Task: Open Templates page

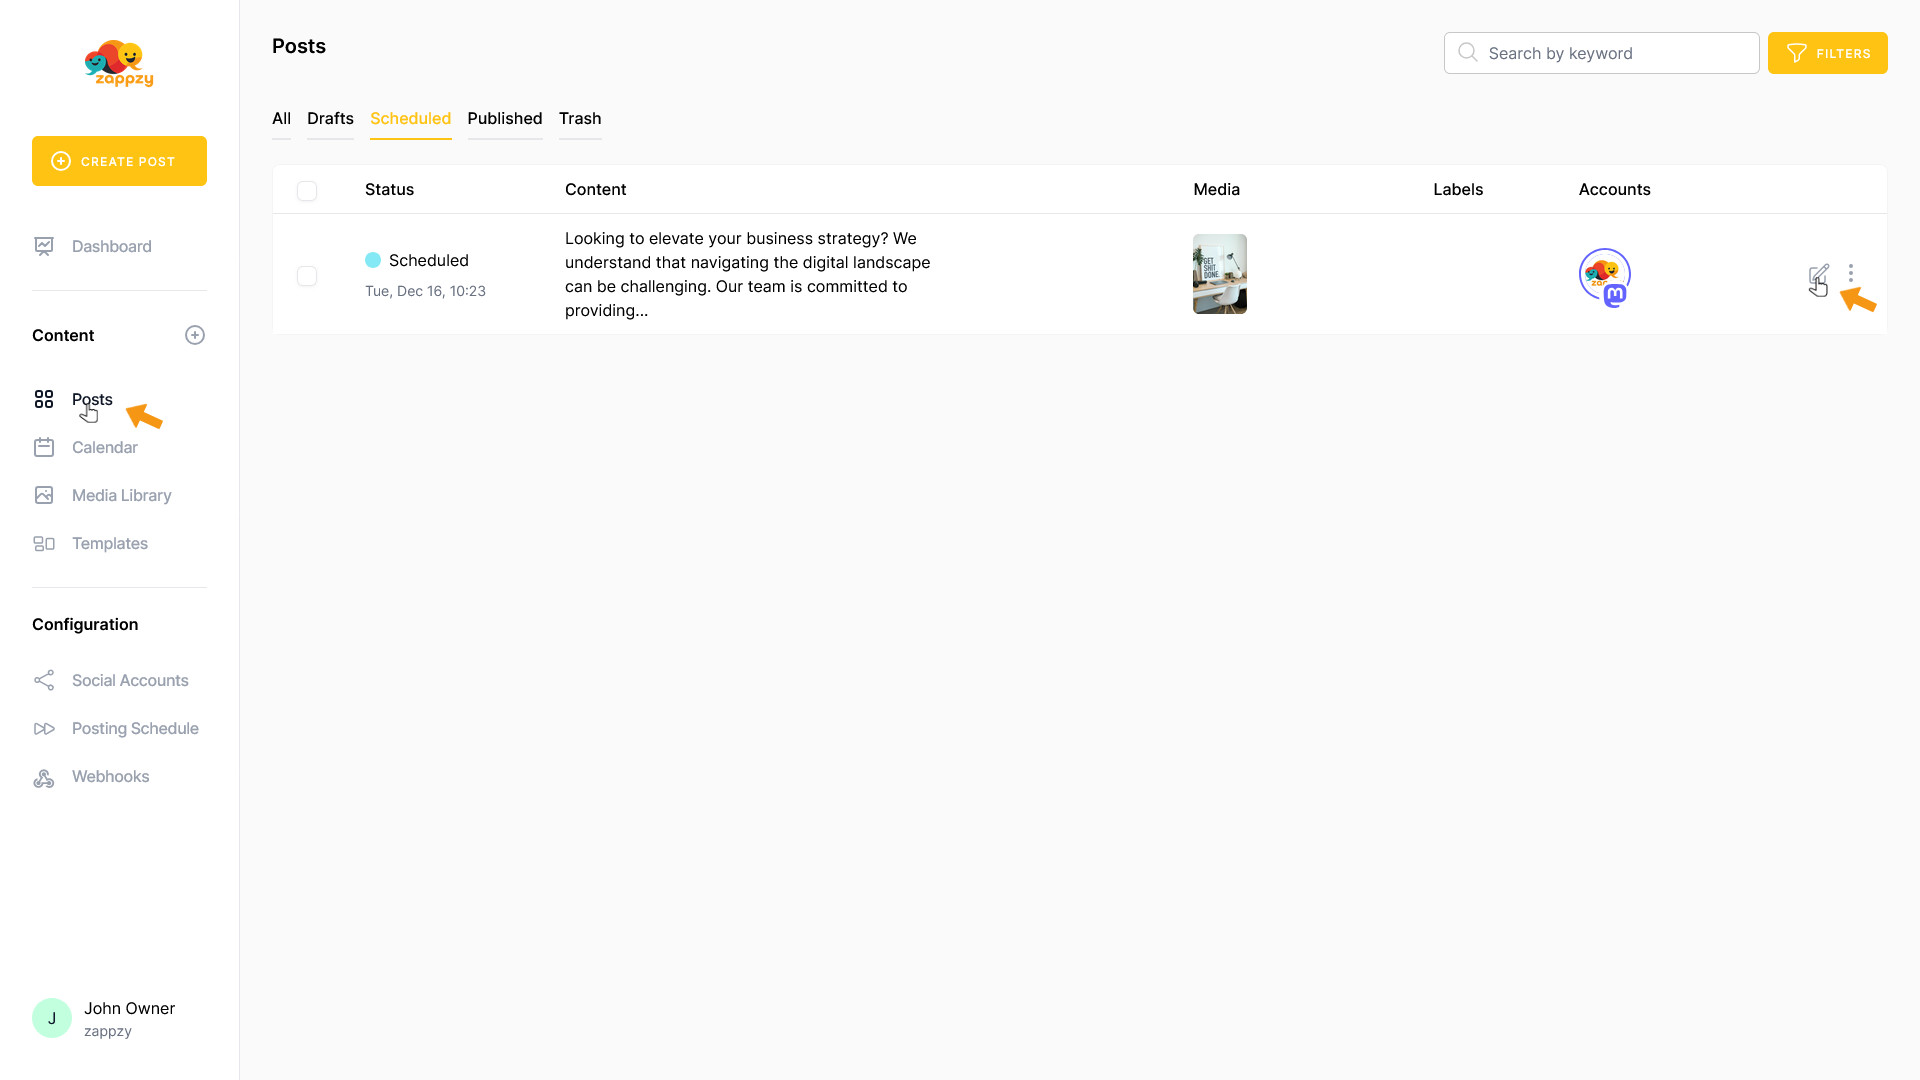Action: (x=109, y=543)
